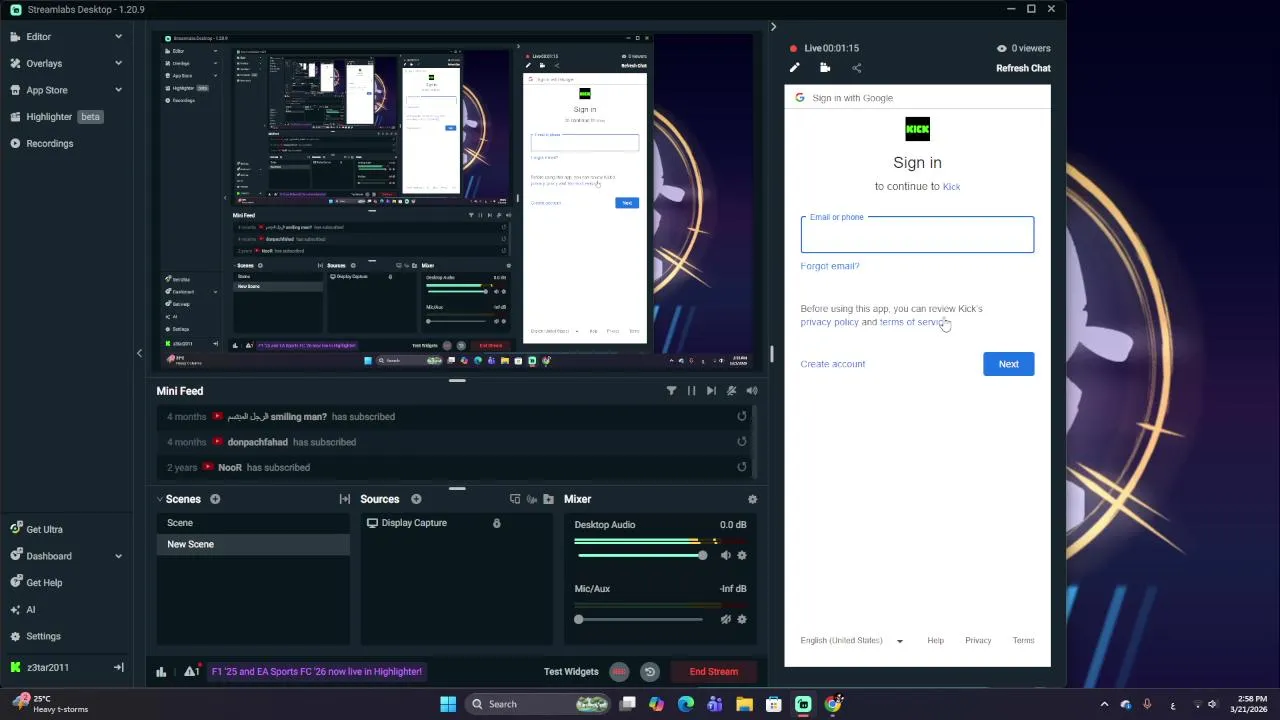Image resolution: width=1280 pixels, height=720 pixels.
Task: Open the Desktop Audio settings gear
Action: coord(742,555)
